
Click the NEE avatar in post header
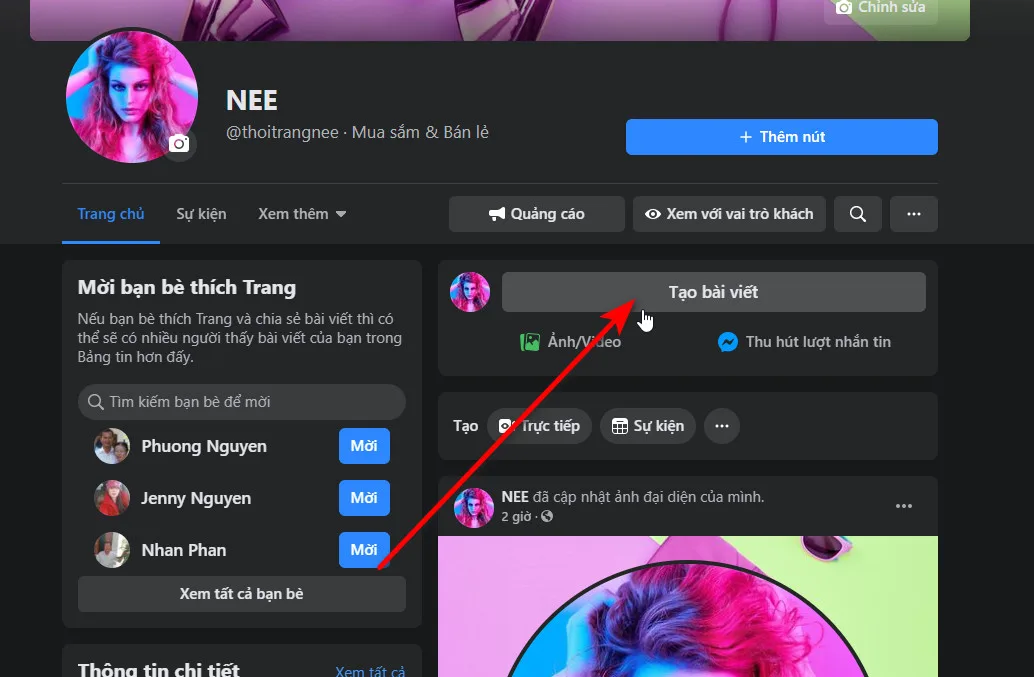coord(473,508)
